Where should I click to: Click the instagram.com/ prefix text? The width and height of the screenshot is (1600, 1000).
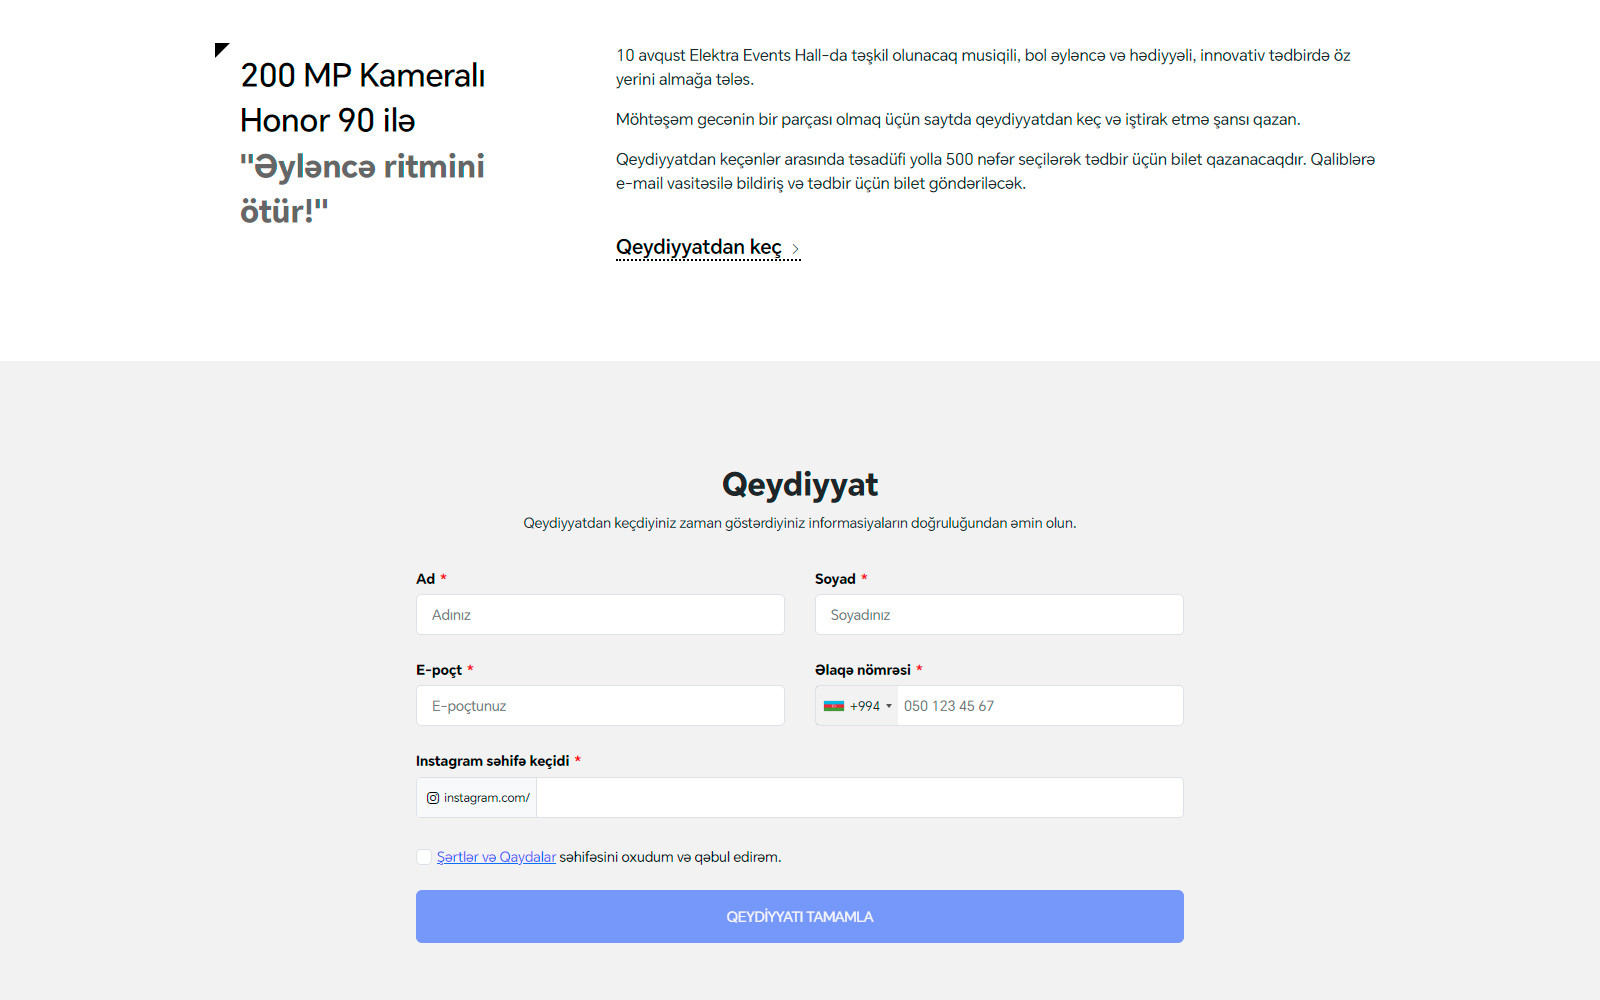coord(486,798)
